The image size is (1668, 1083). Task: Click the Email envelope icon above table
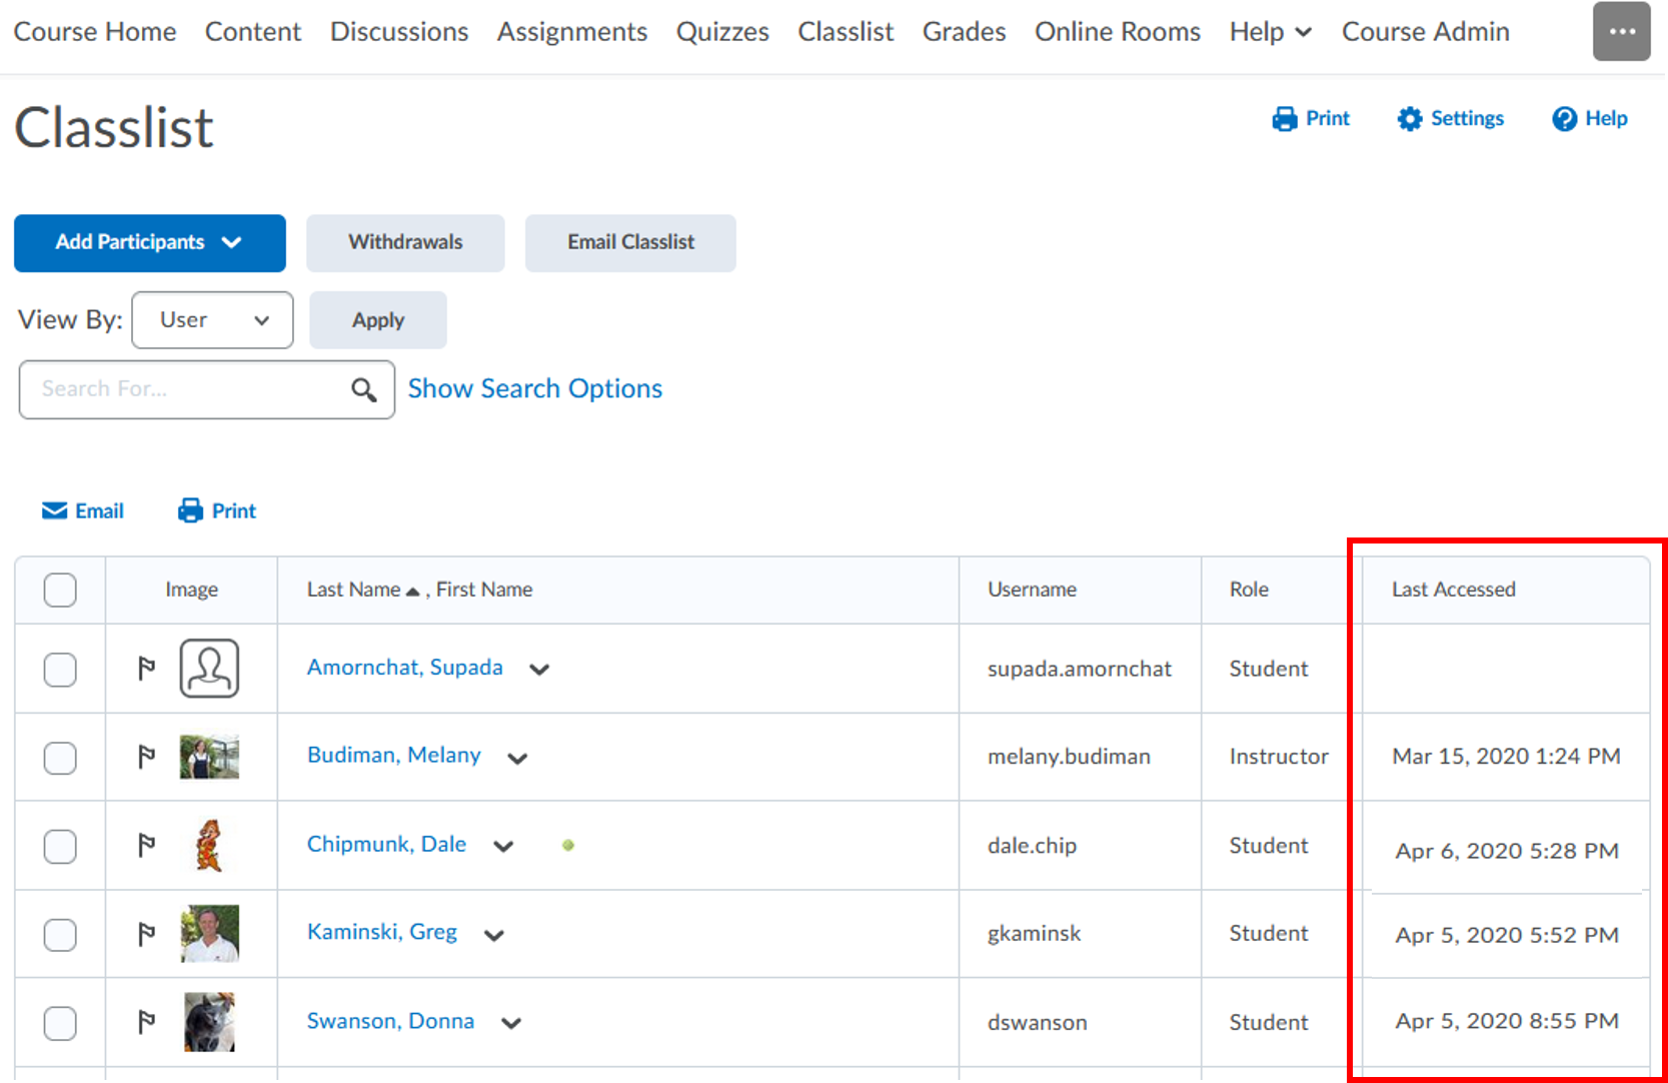(x=54, y=511)
